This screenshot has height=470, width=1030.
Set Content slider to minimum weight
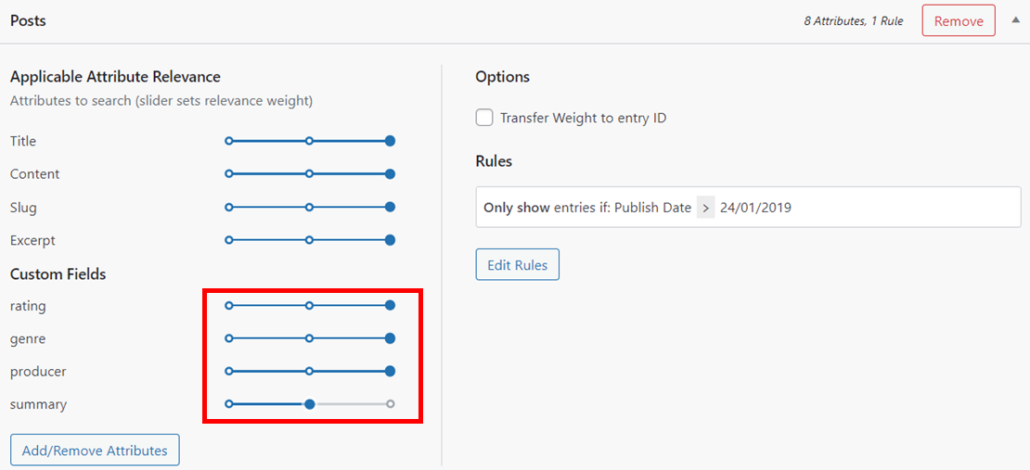click(x=229, y=174)
